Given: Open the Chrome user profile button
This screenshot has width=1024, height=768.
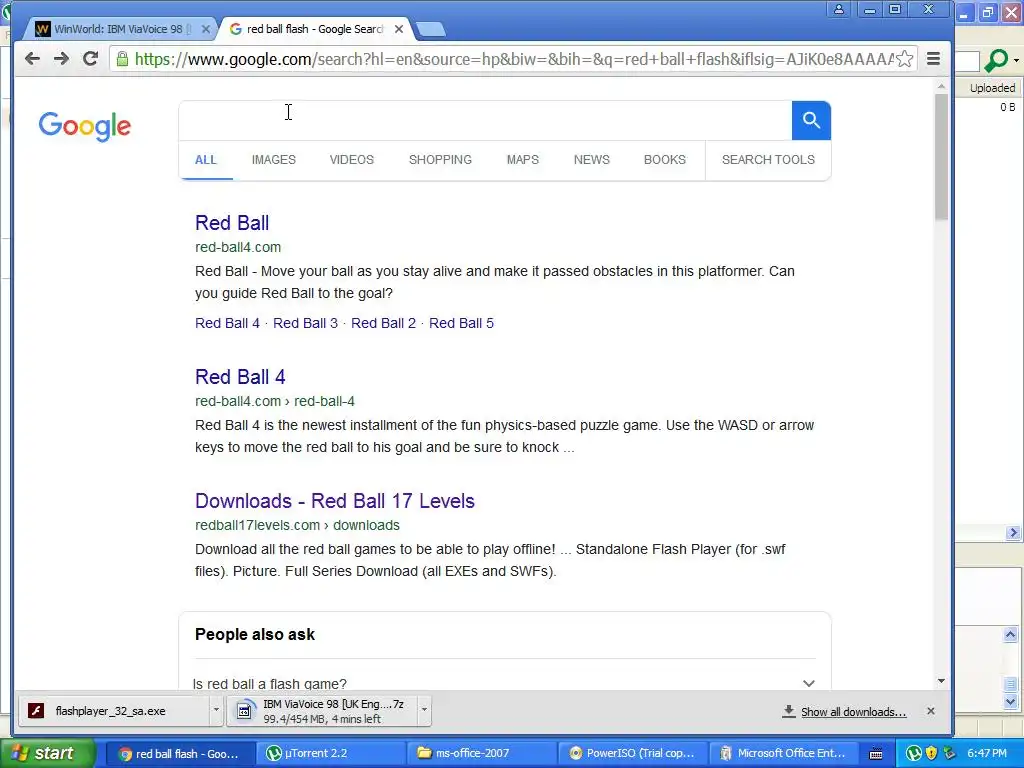Looking at the screenshot, I should point(839,9).
